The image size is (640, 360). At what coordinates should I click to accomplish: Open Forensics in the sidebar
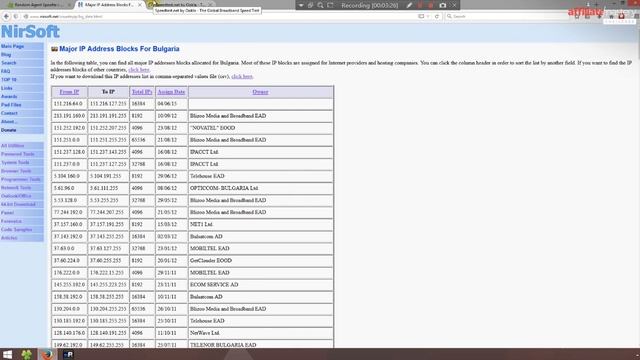point(11,221)
